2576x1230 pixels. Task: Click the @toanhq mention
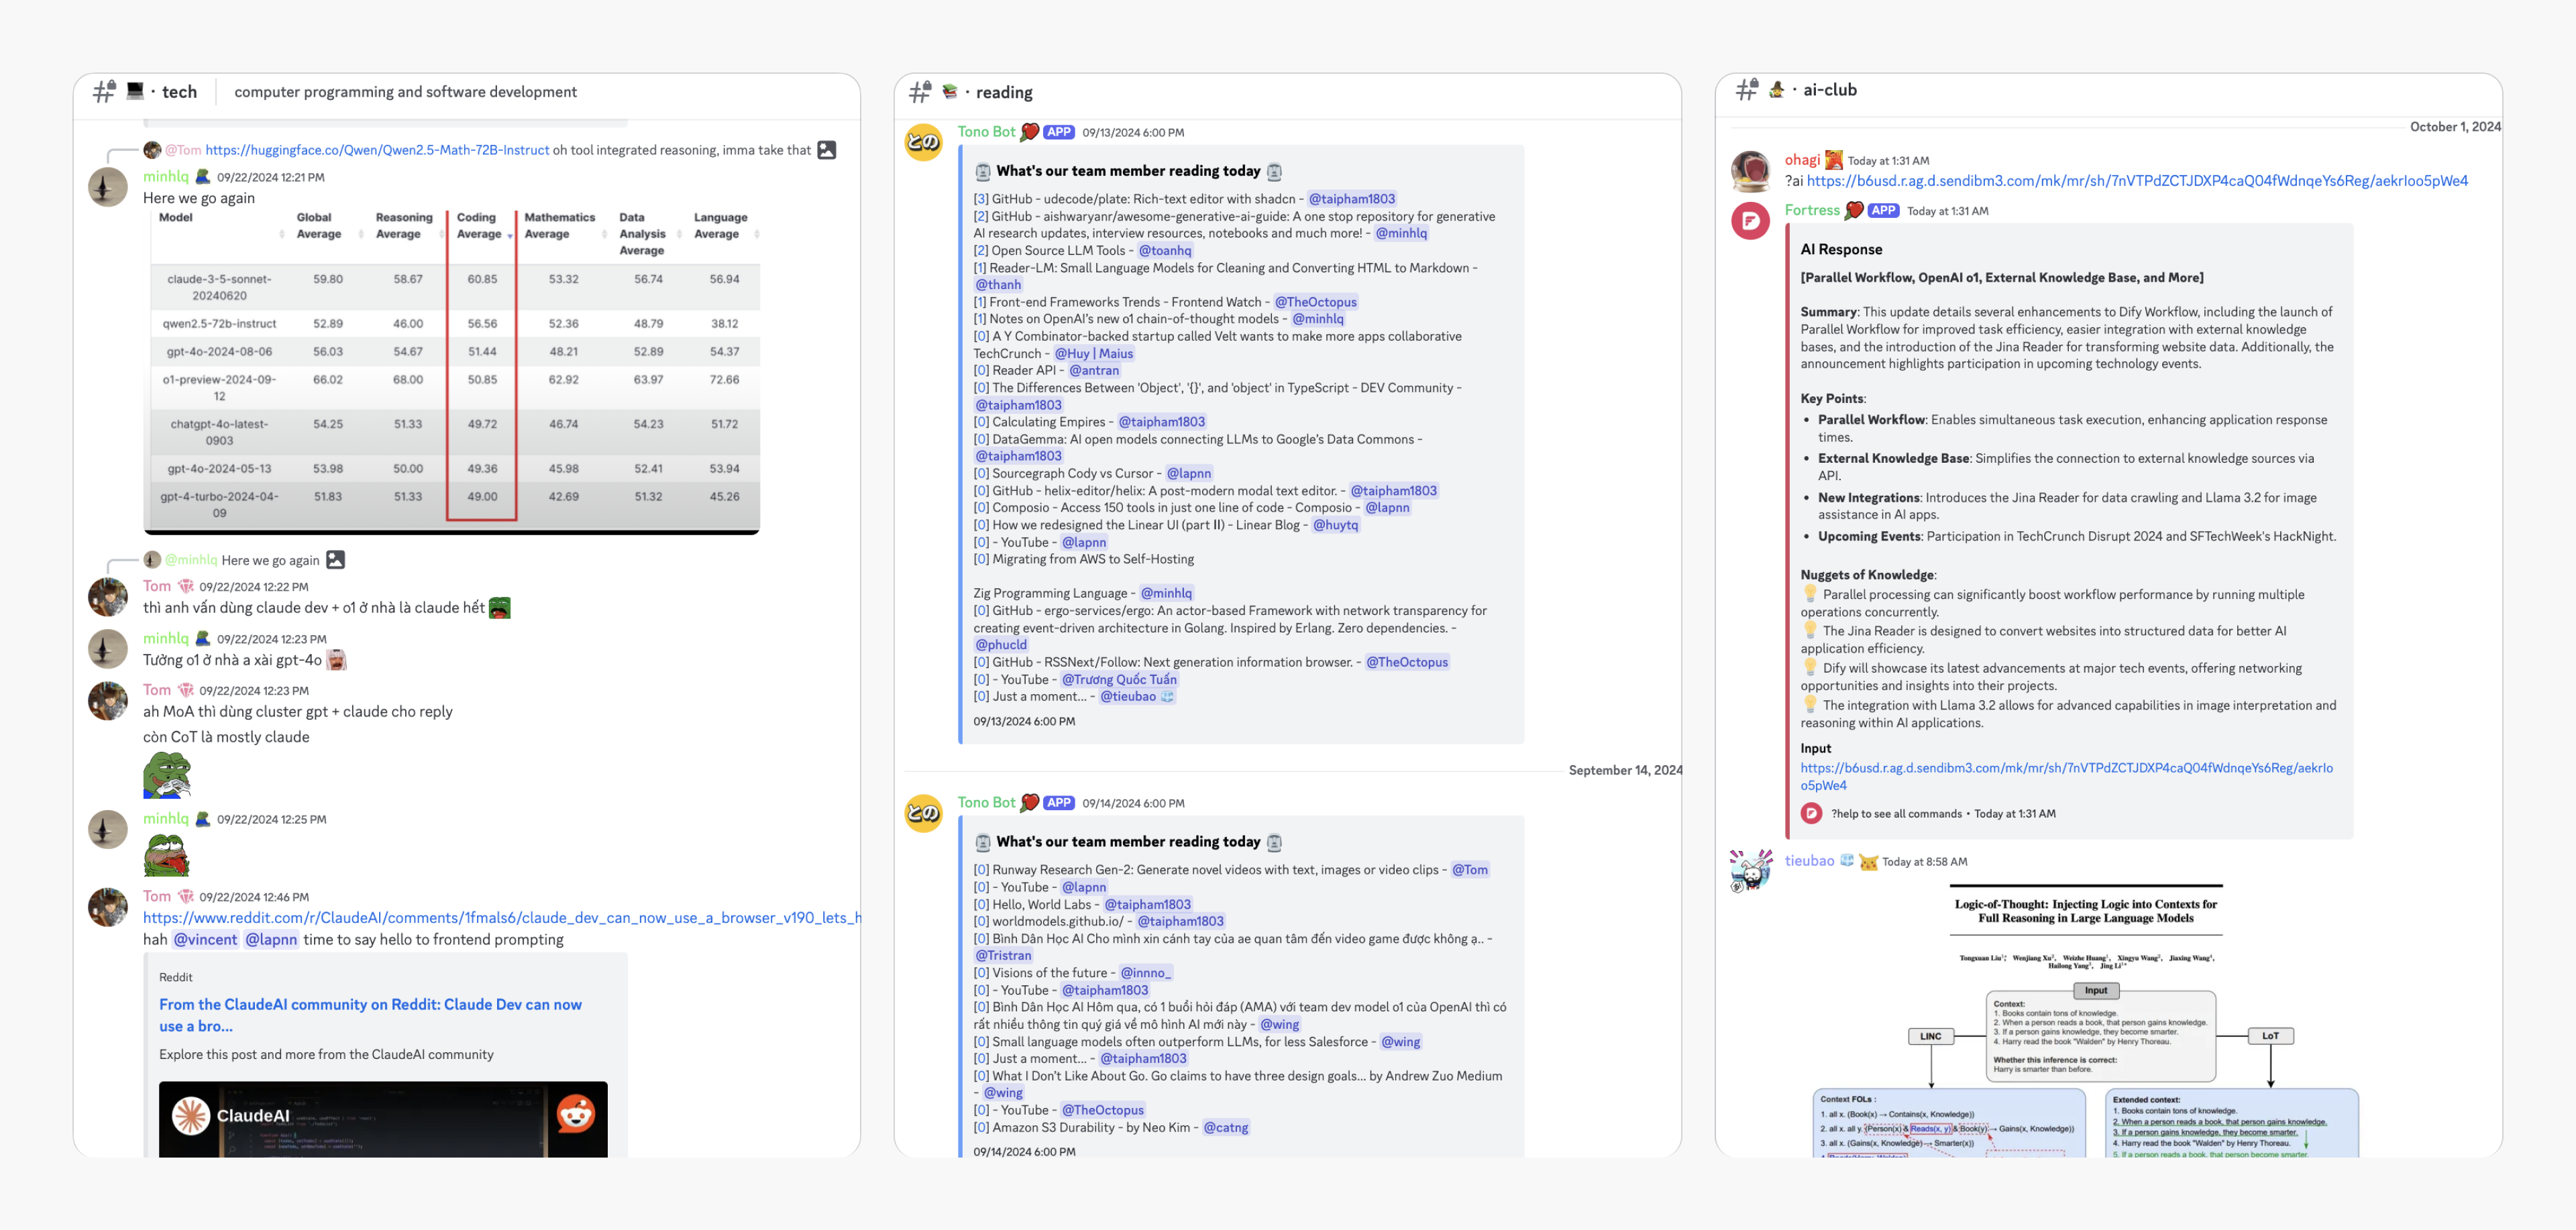(1165, 251)
